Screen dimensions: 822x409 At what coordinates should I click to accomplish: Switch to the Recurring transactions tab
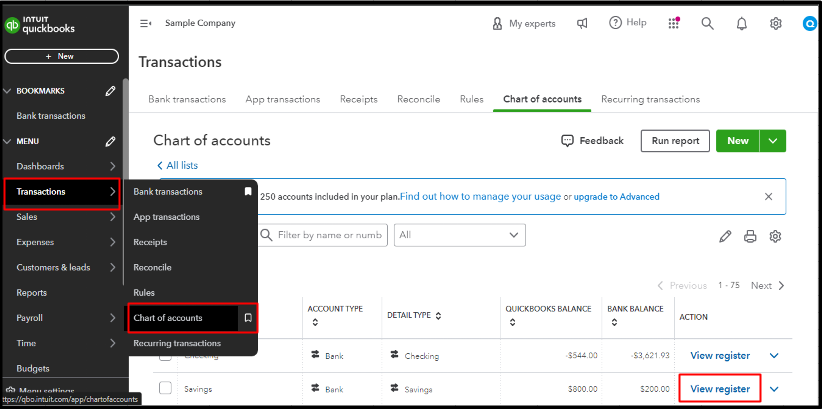click(x=651, y=99)
